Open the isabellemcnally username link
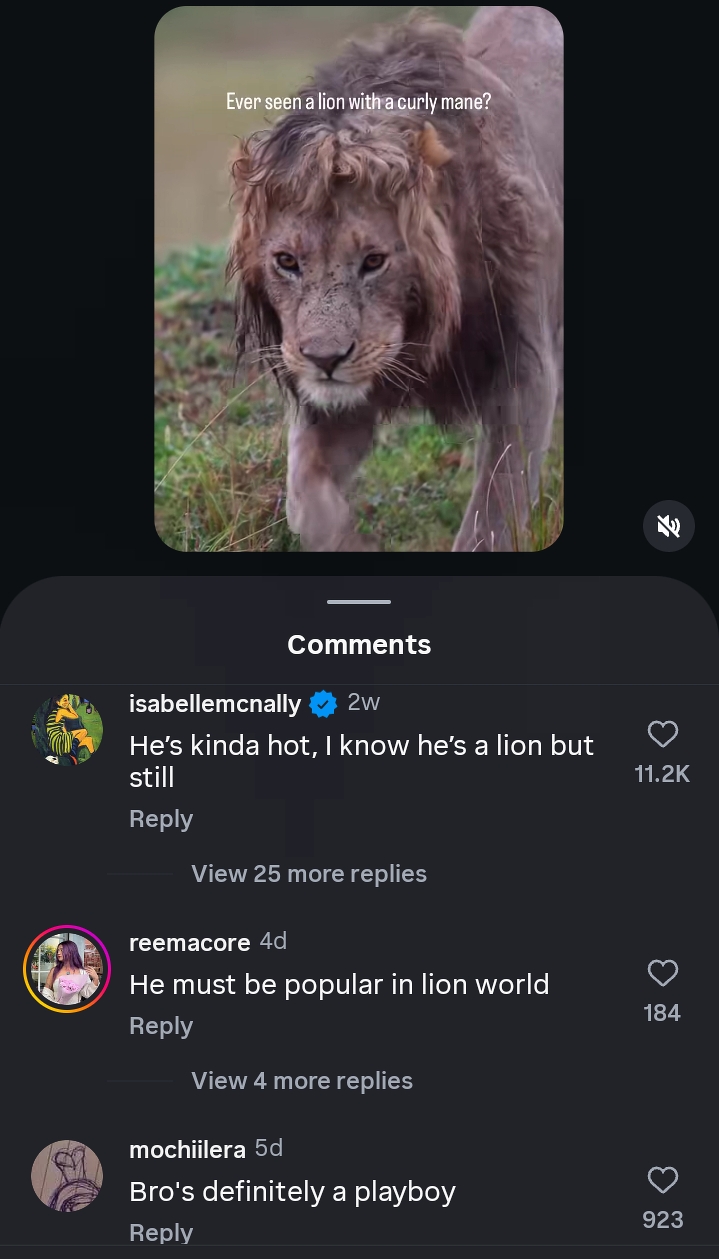This screenshot has height=1259, width=719. (x=215, y=704)
